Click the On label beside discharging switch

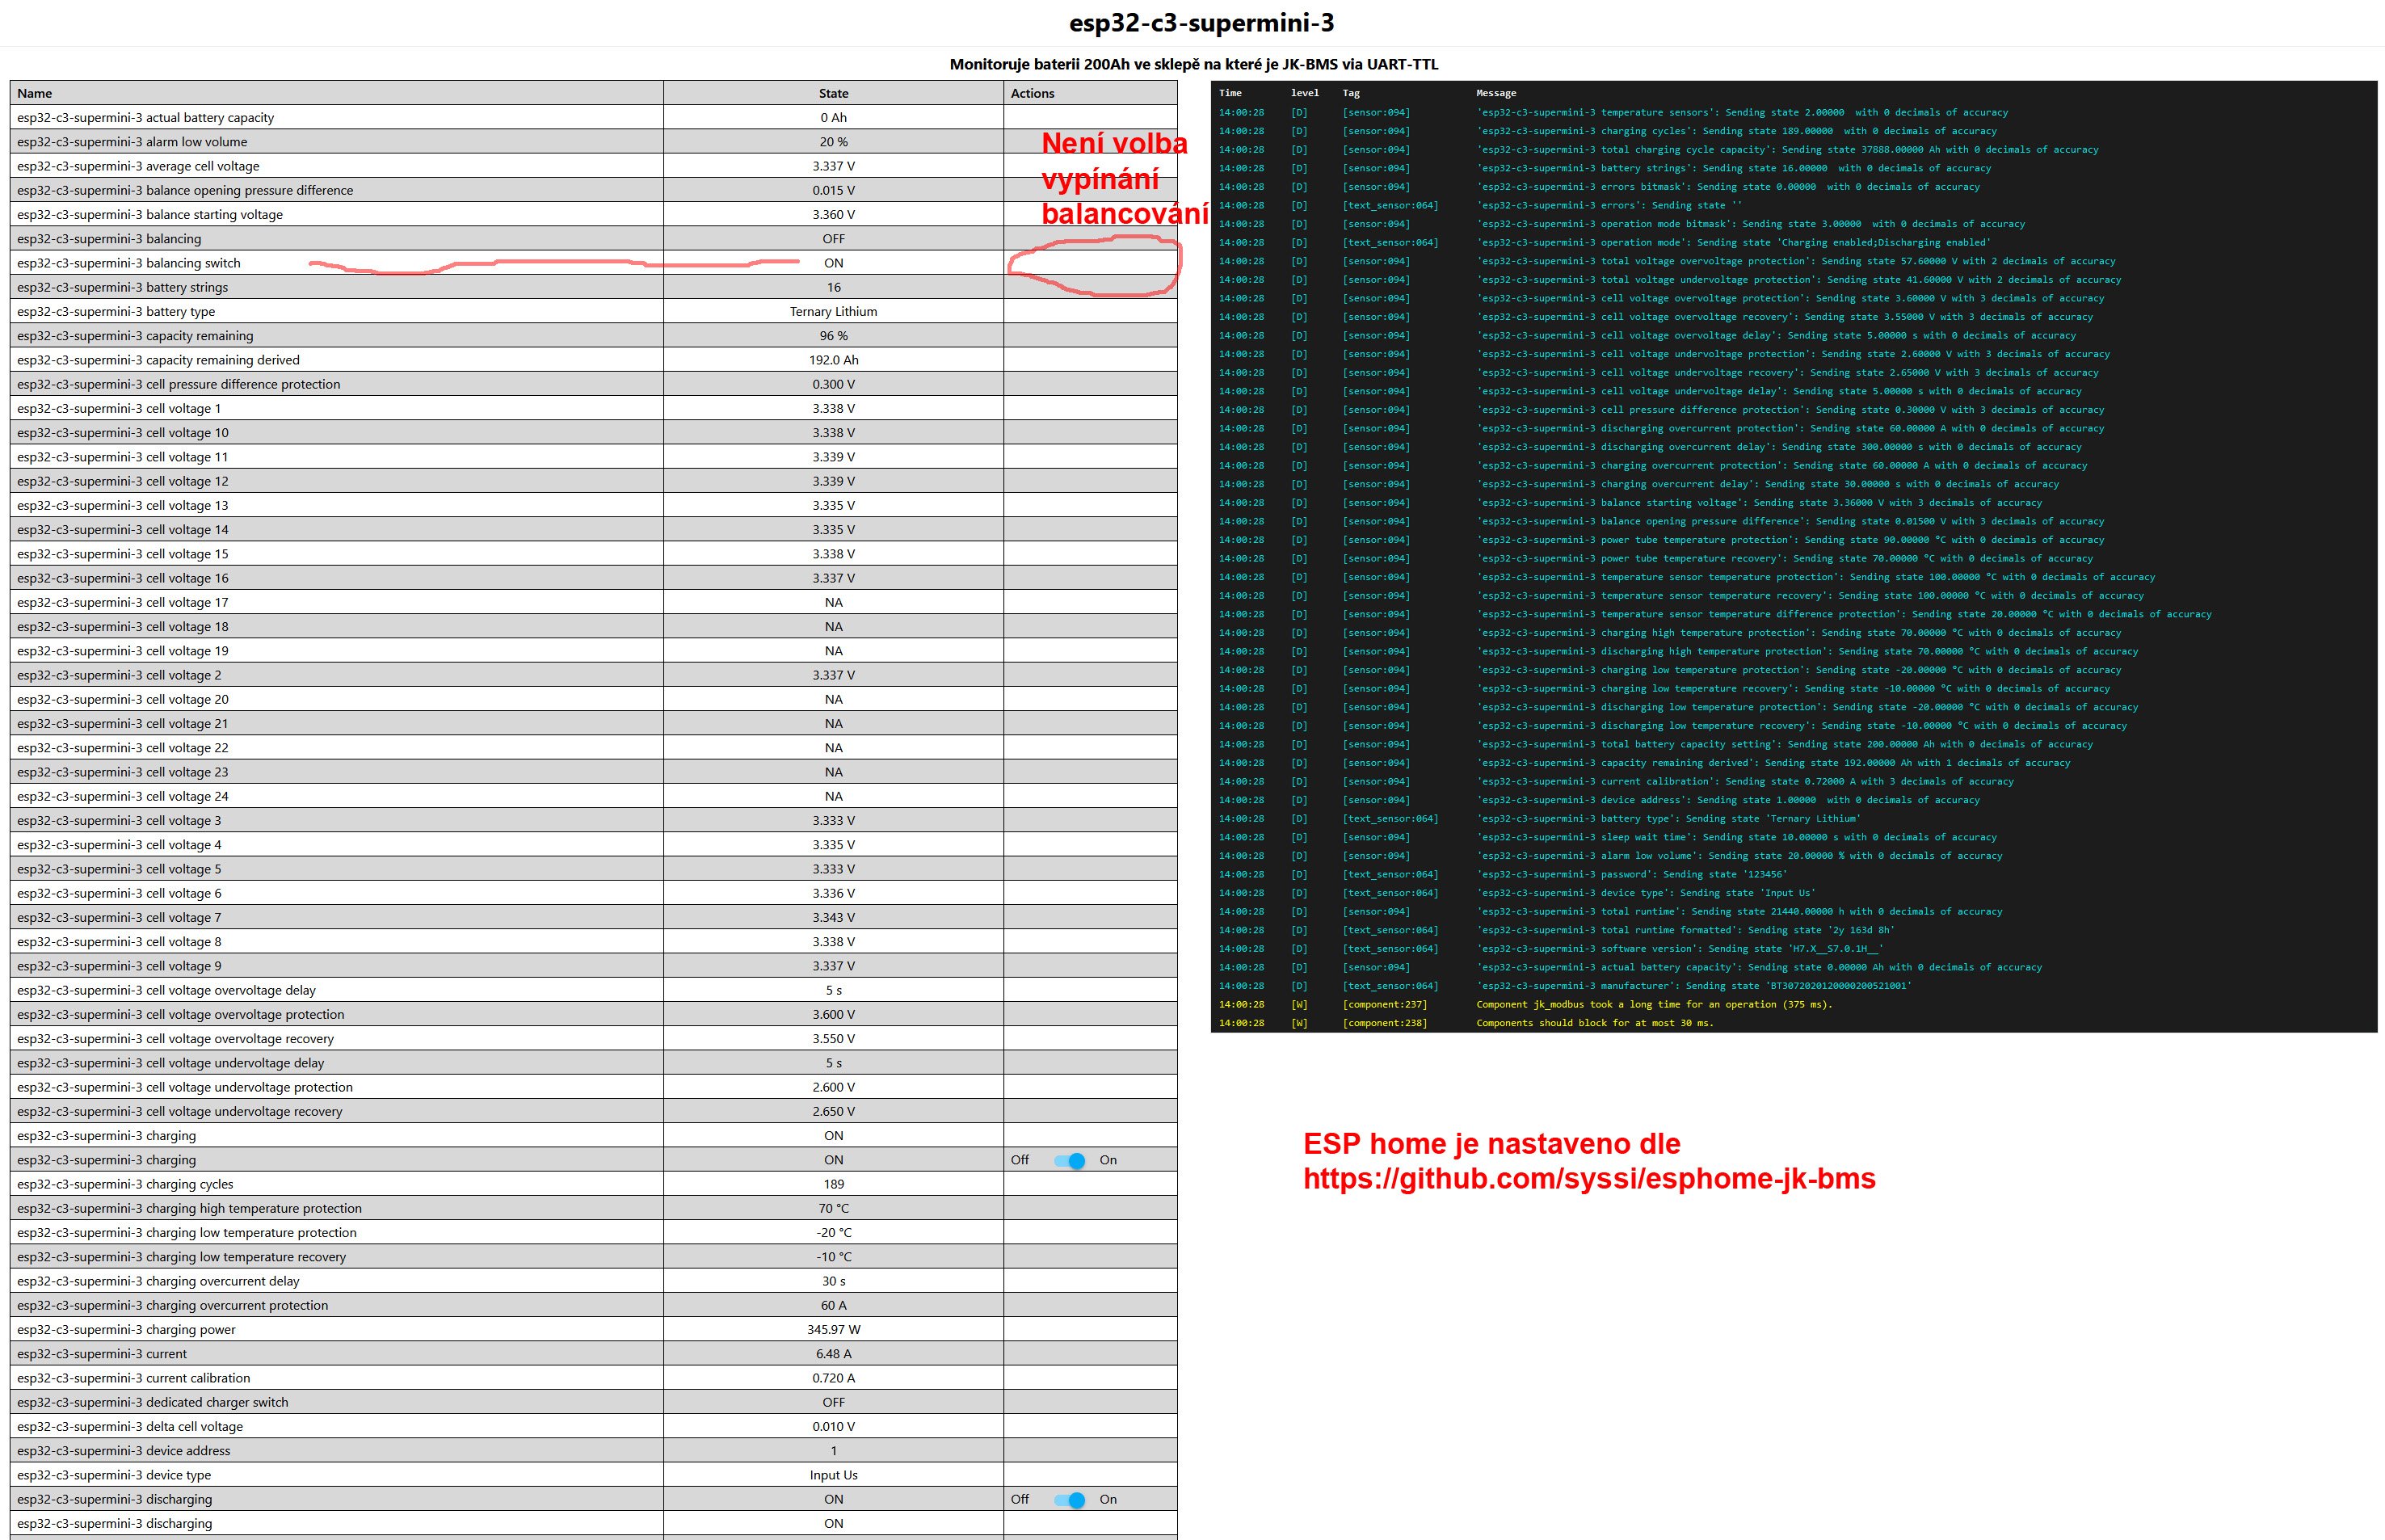1107,1499
